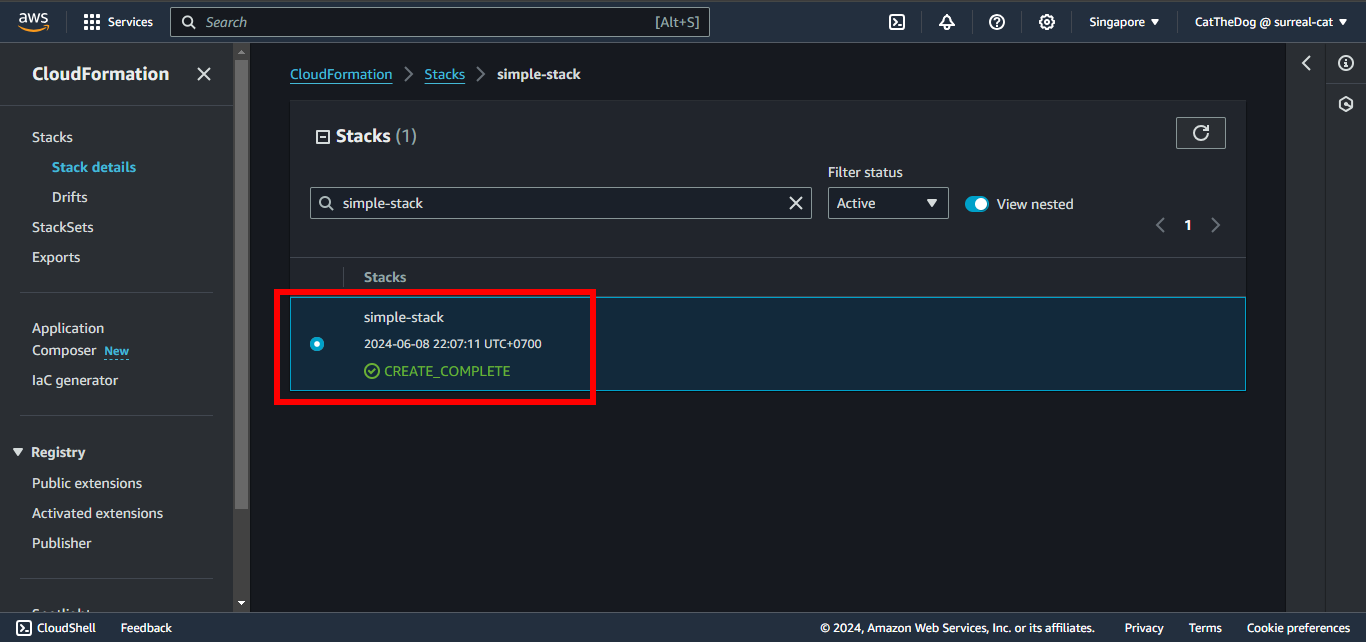The width and height of the screenshot is (1366, 642).
Task: Toggle the View nested switch
Action: (x=977, y=204)
